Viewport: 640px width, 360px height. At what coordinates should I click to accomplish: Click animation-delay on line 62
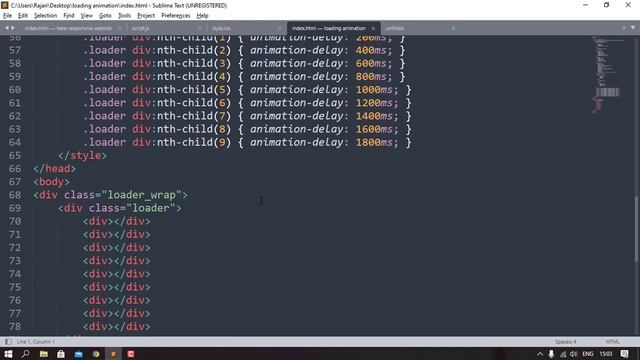[297, 116]
